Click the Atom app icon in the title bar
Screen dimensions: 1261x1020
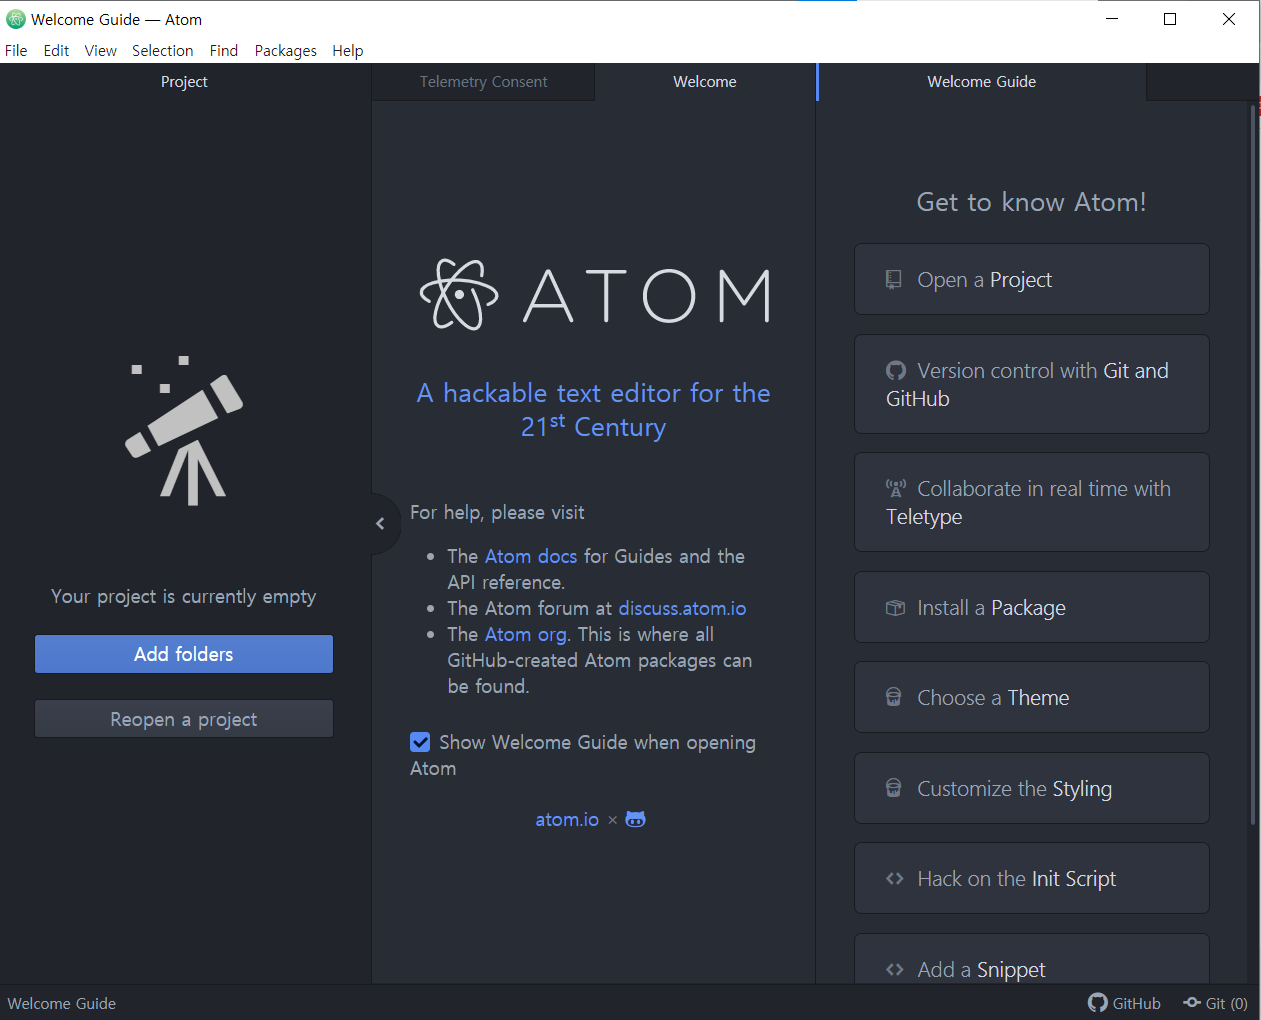pos(16,19)
